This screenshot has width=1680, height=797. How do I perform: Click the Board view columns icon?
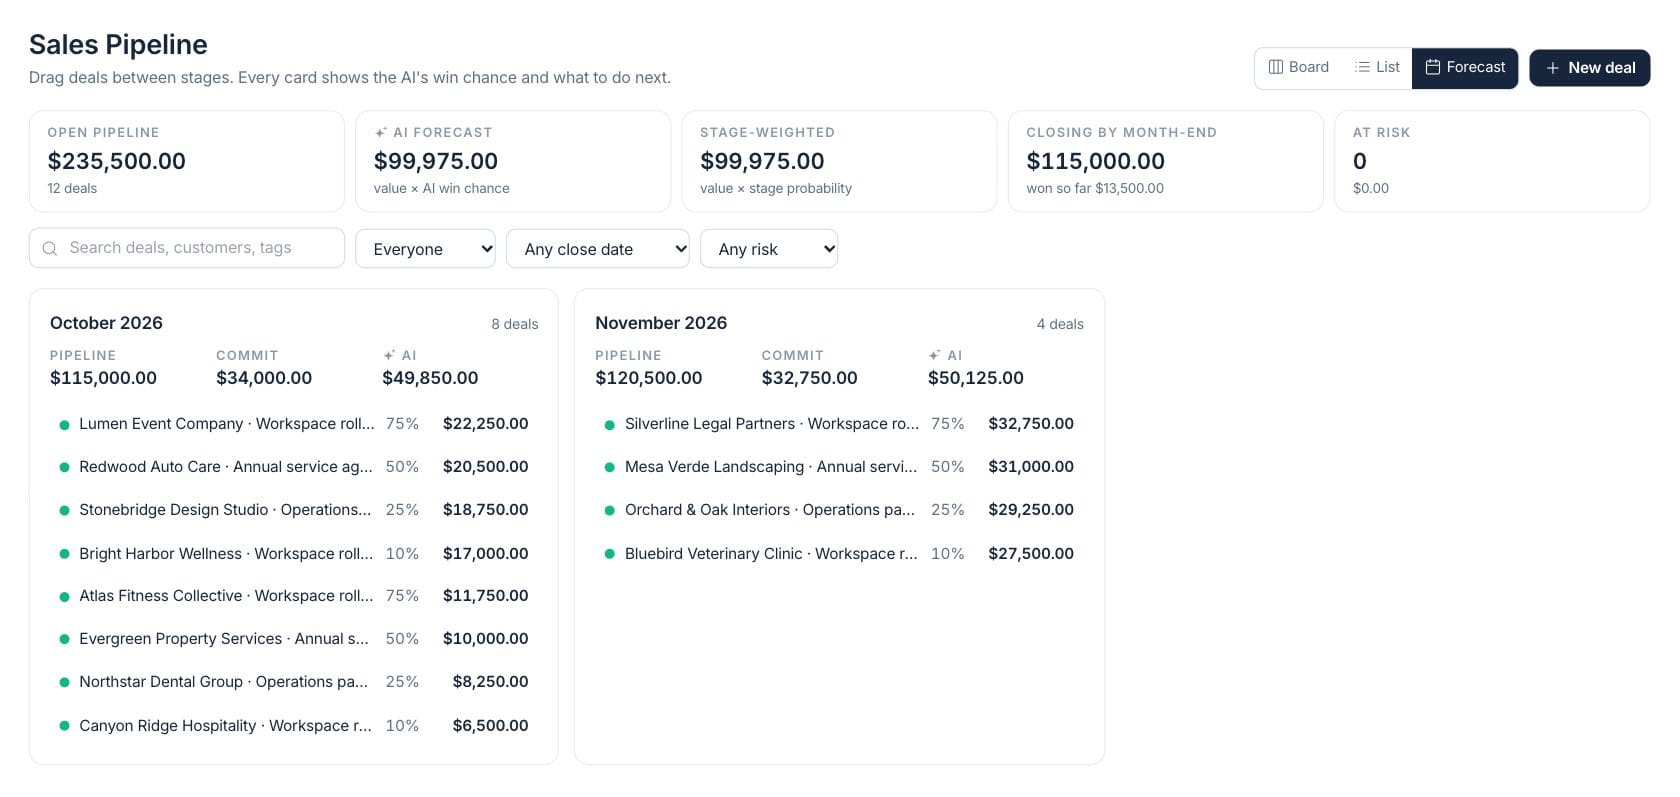1275,67
